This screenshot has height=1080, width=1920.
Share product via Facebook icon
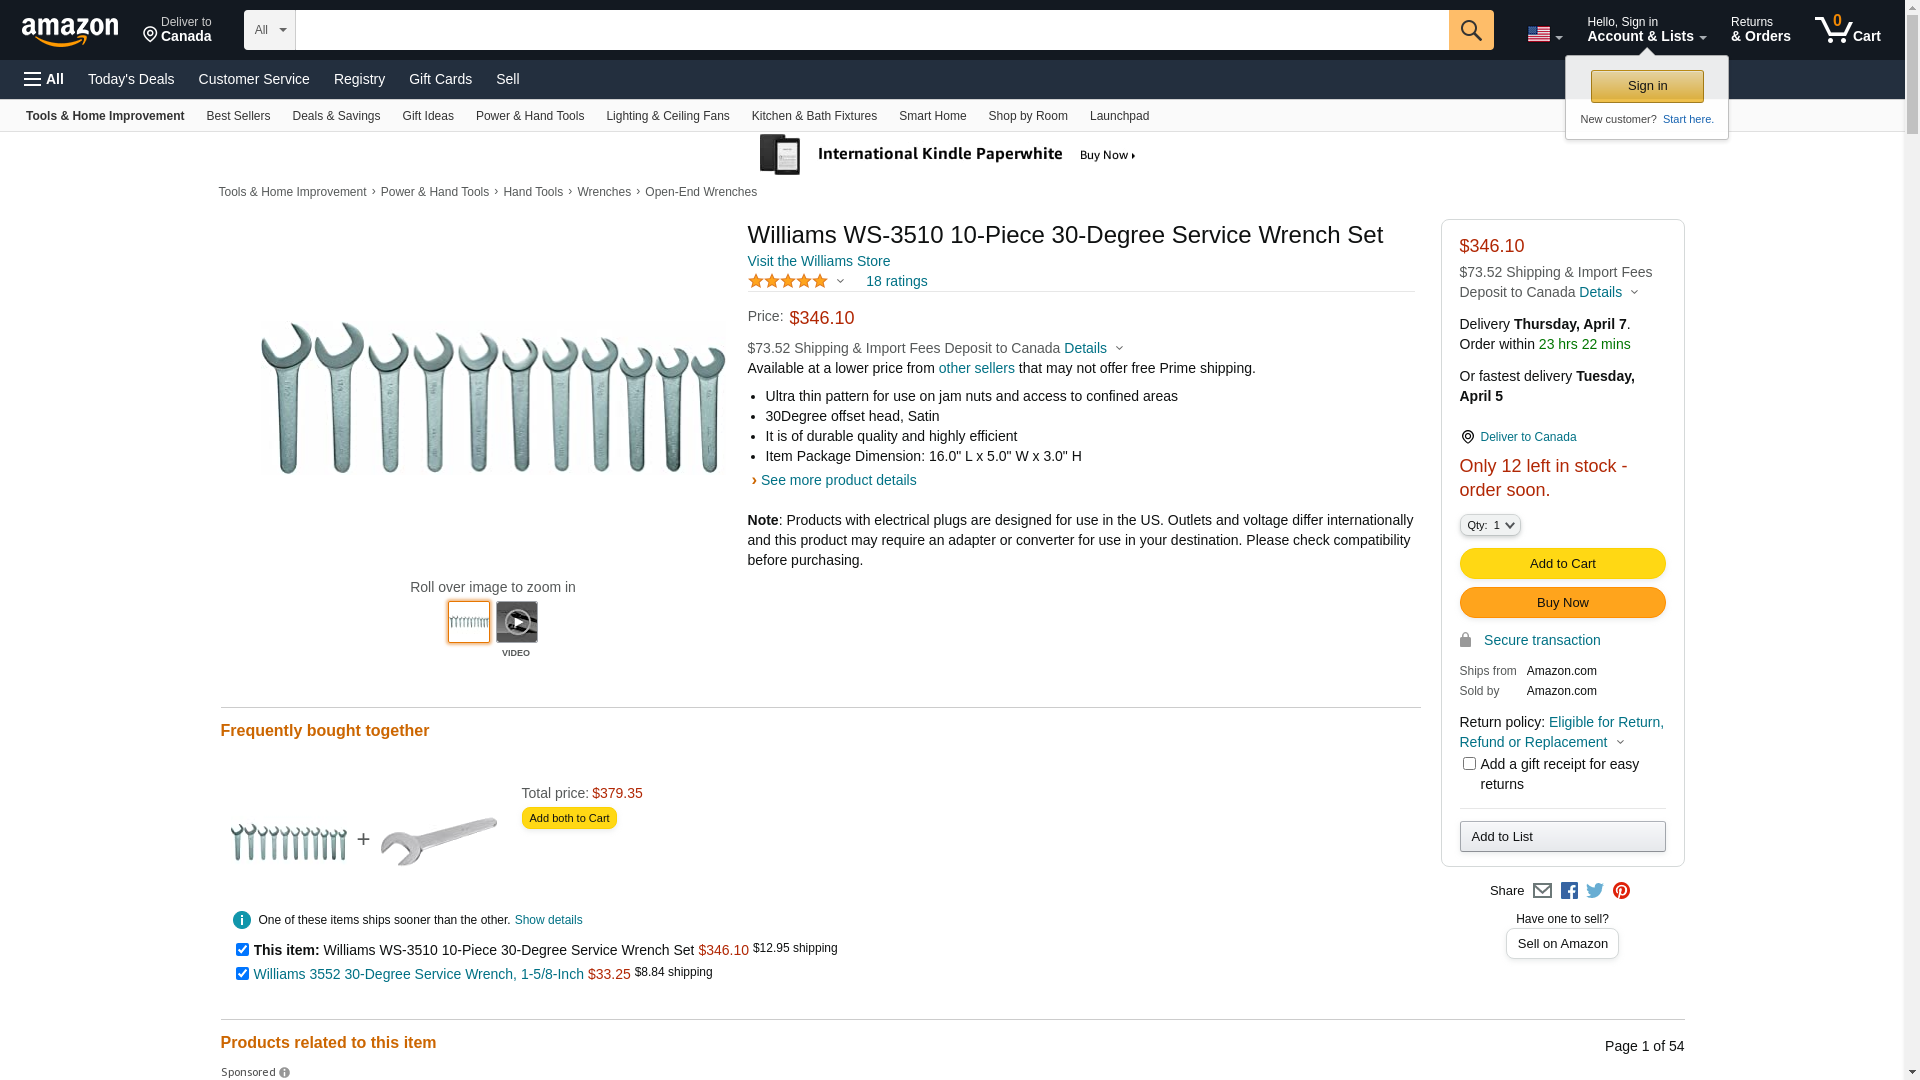pos(1569,891)
